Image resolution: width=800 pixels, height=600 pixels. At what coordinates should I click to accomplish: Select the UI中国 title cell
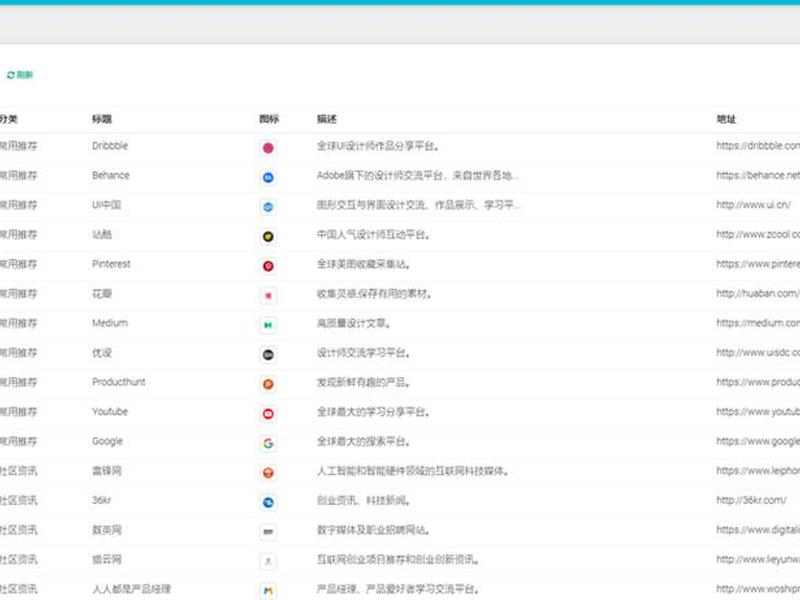106,205
